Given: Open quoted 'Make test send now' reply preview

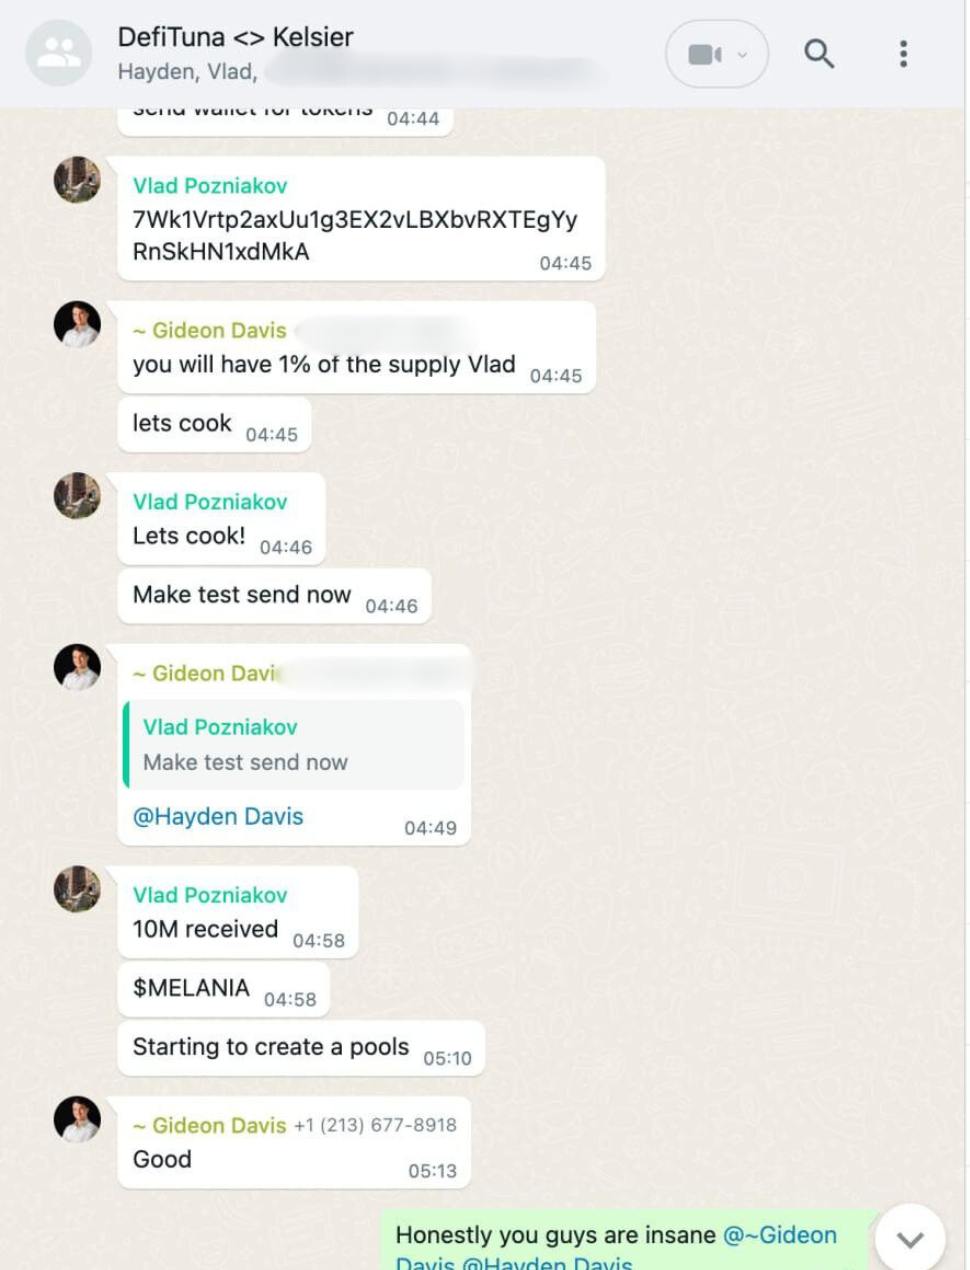Looking at the screenshot, I should pyautogui.click(x=294, y=745).
